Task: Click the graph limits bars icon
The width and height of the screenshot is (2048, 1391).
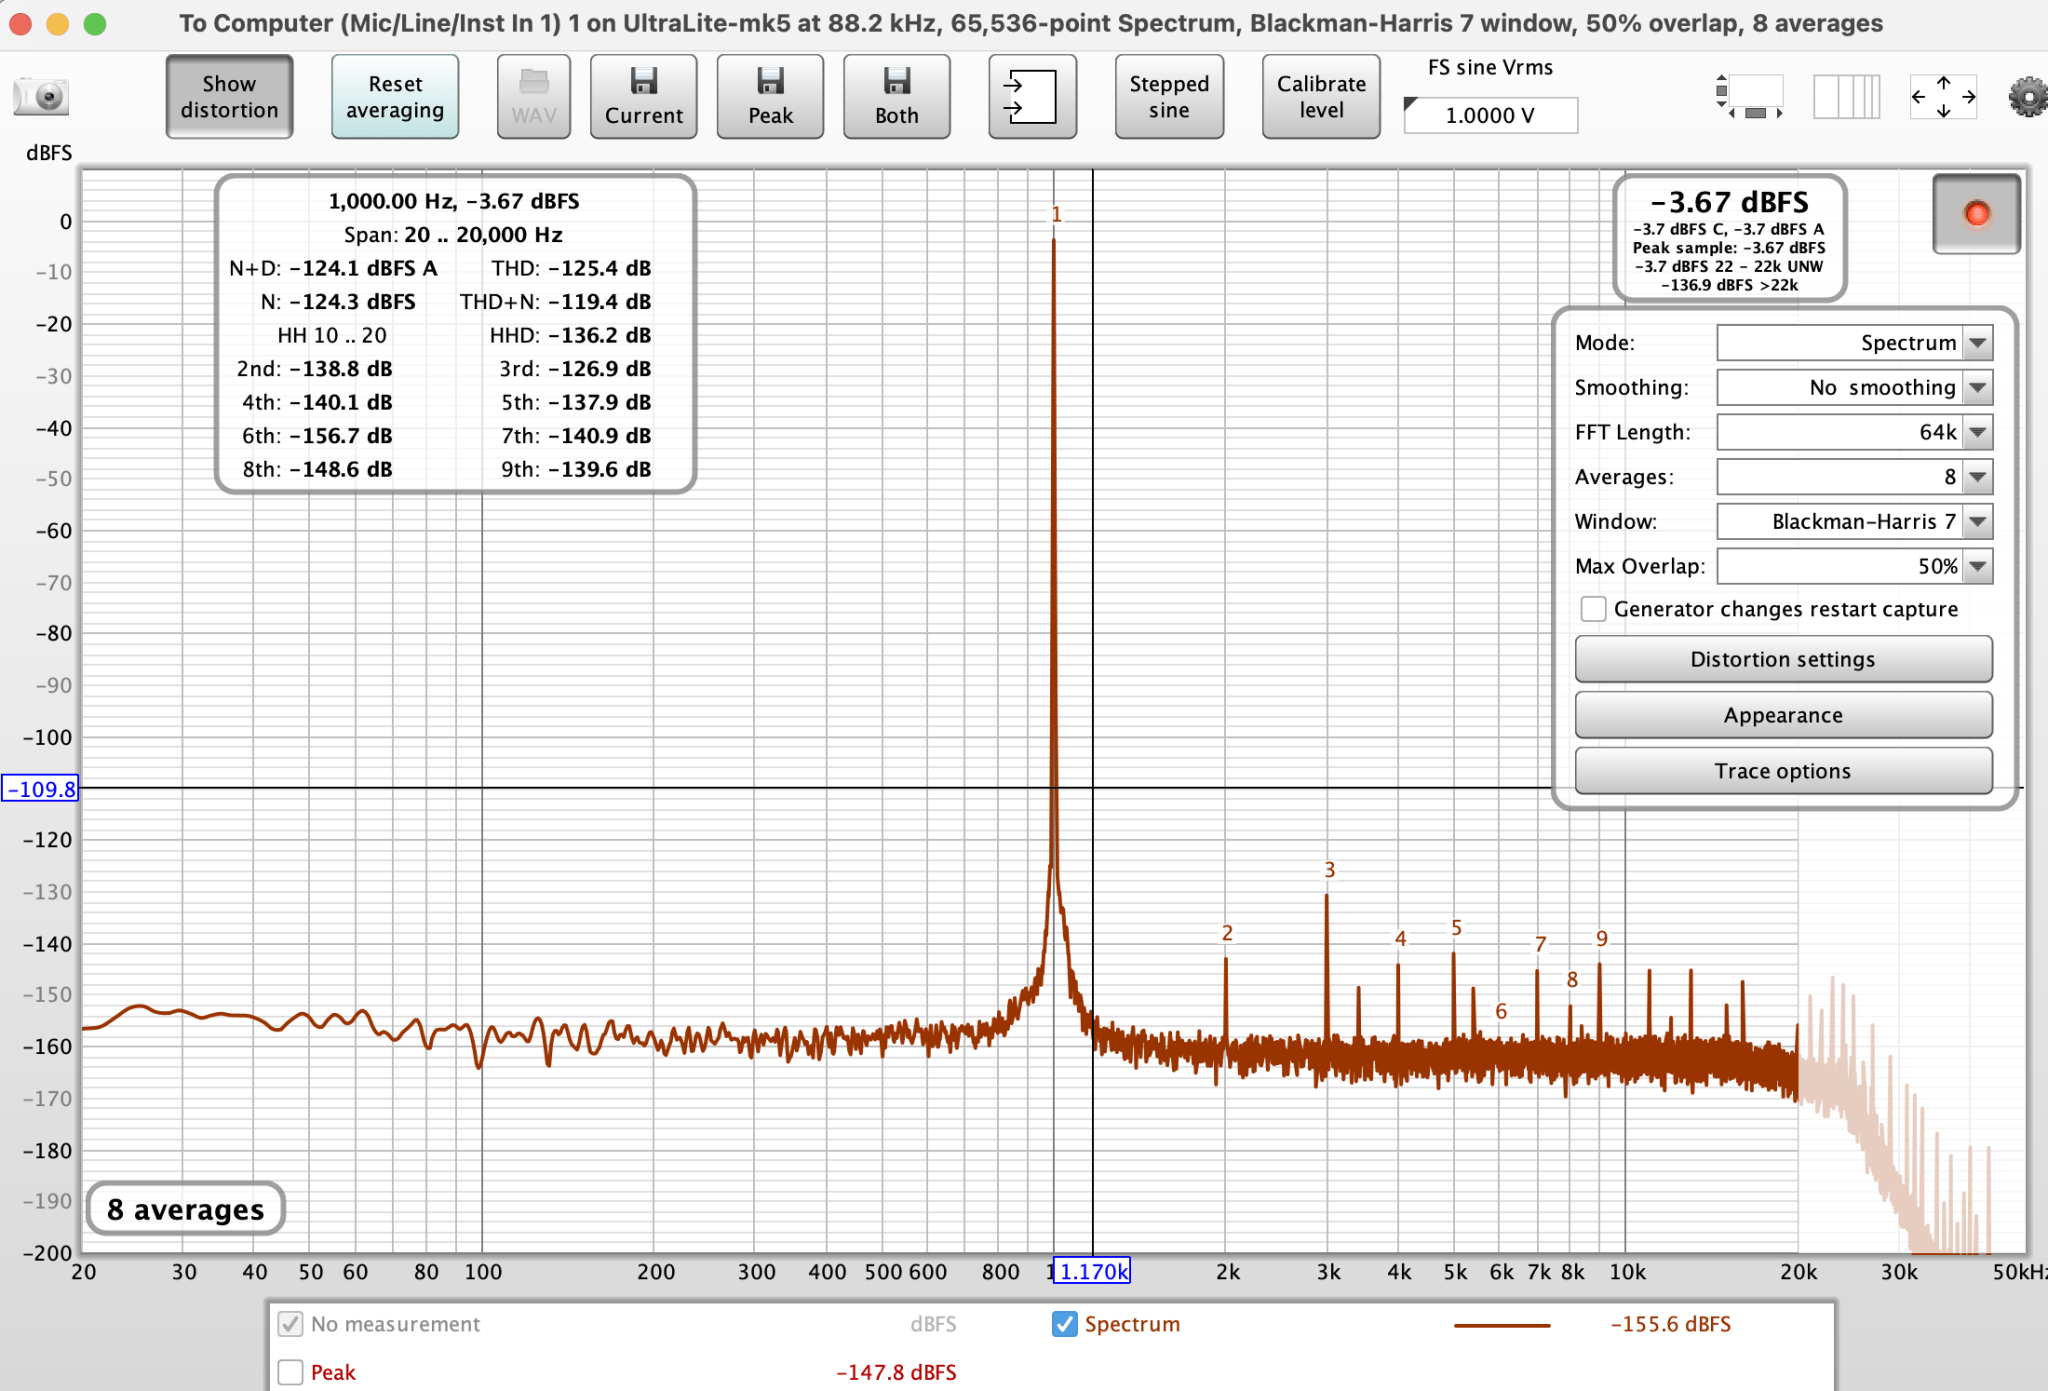Action: pyautogui.click(x=1847, y=97)
